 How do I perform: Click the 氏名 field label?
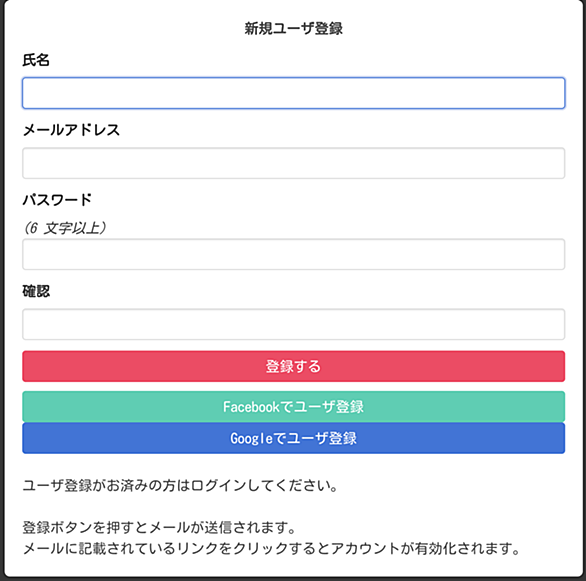click(36, 60)
